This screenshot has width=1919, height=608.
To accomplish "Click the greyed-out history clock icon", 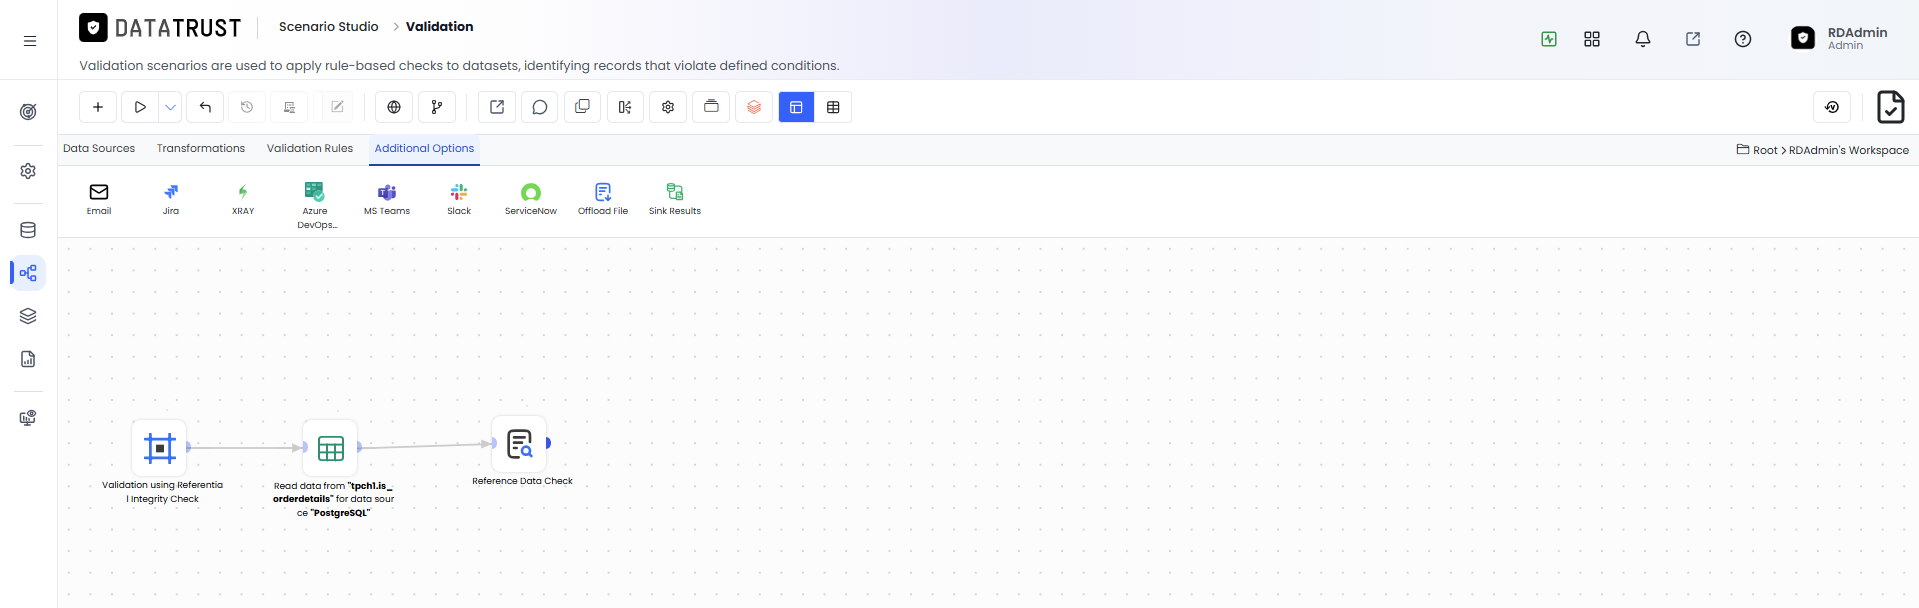I will point(247,107).
